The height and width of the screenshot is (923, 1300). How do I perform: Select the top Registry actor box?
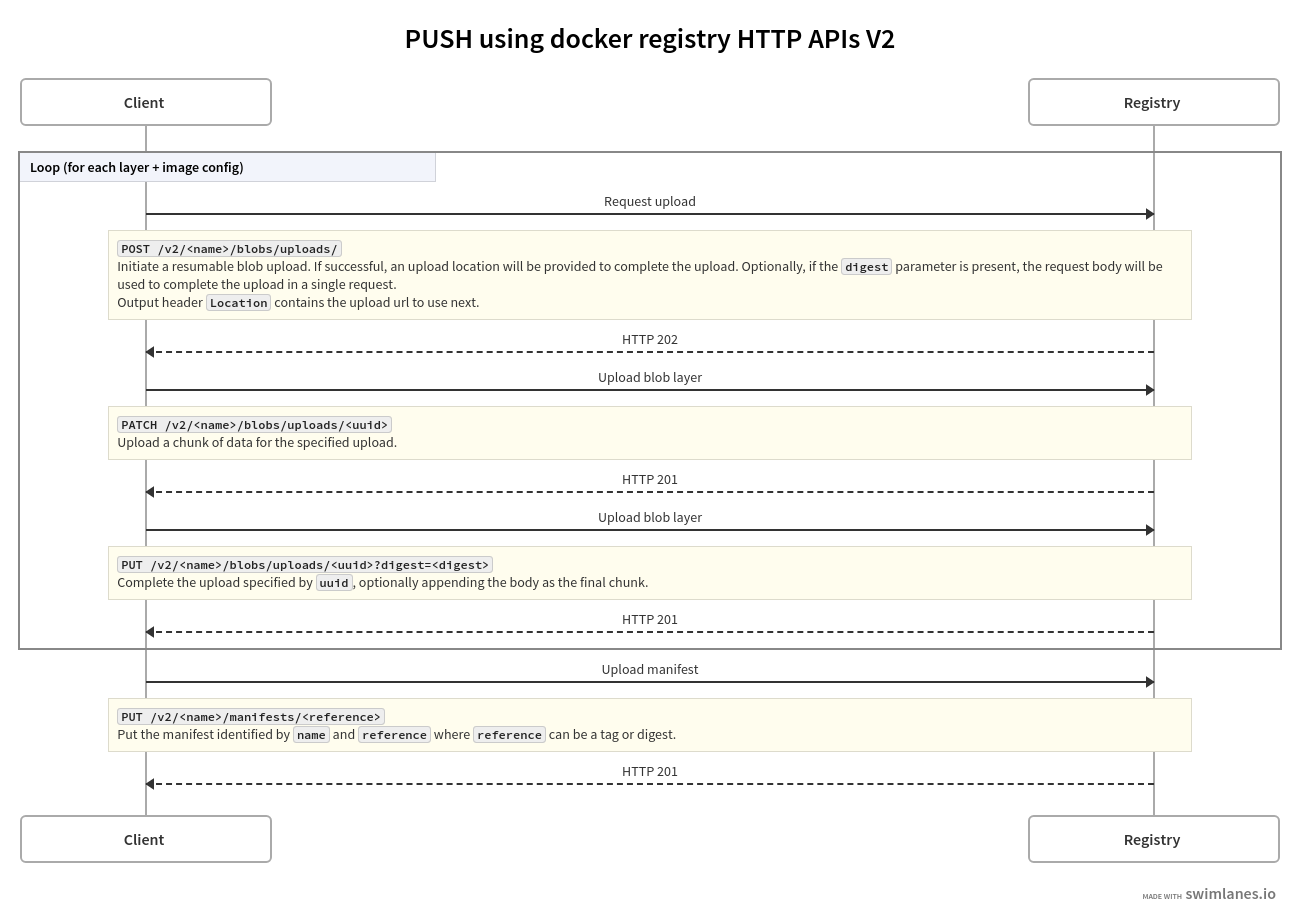[x=1153, y=102]
